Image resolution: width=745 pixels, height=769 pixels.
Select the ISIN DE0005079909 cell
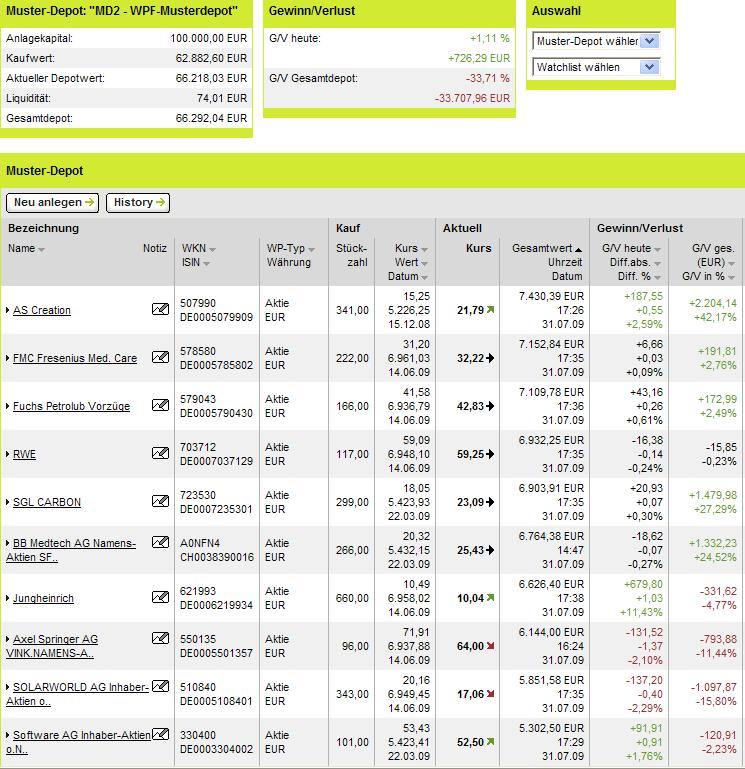[x=216, y=317]
